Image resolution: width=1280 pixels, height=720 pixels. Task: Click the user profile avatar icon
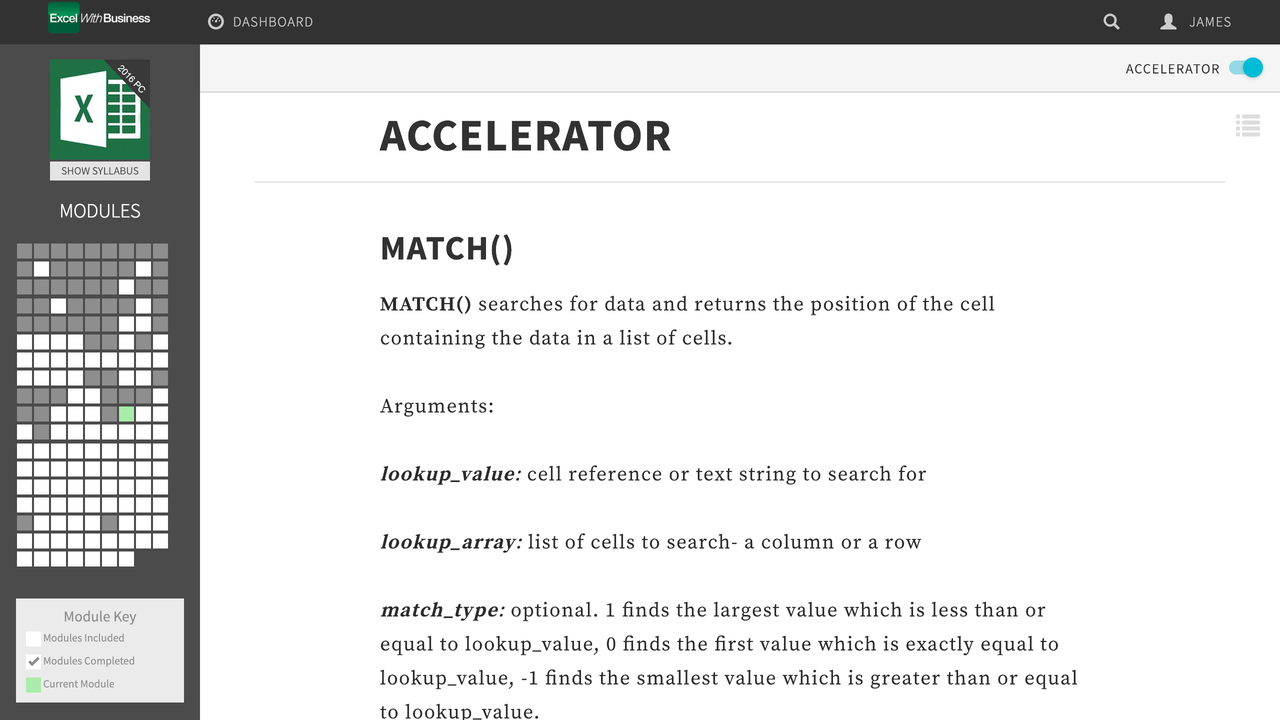click(x=1168, y=21)
